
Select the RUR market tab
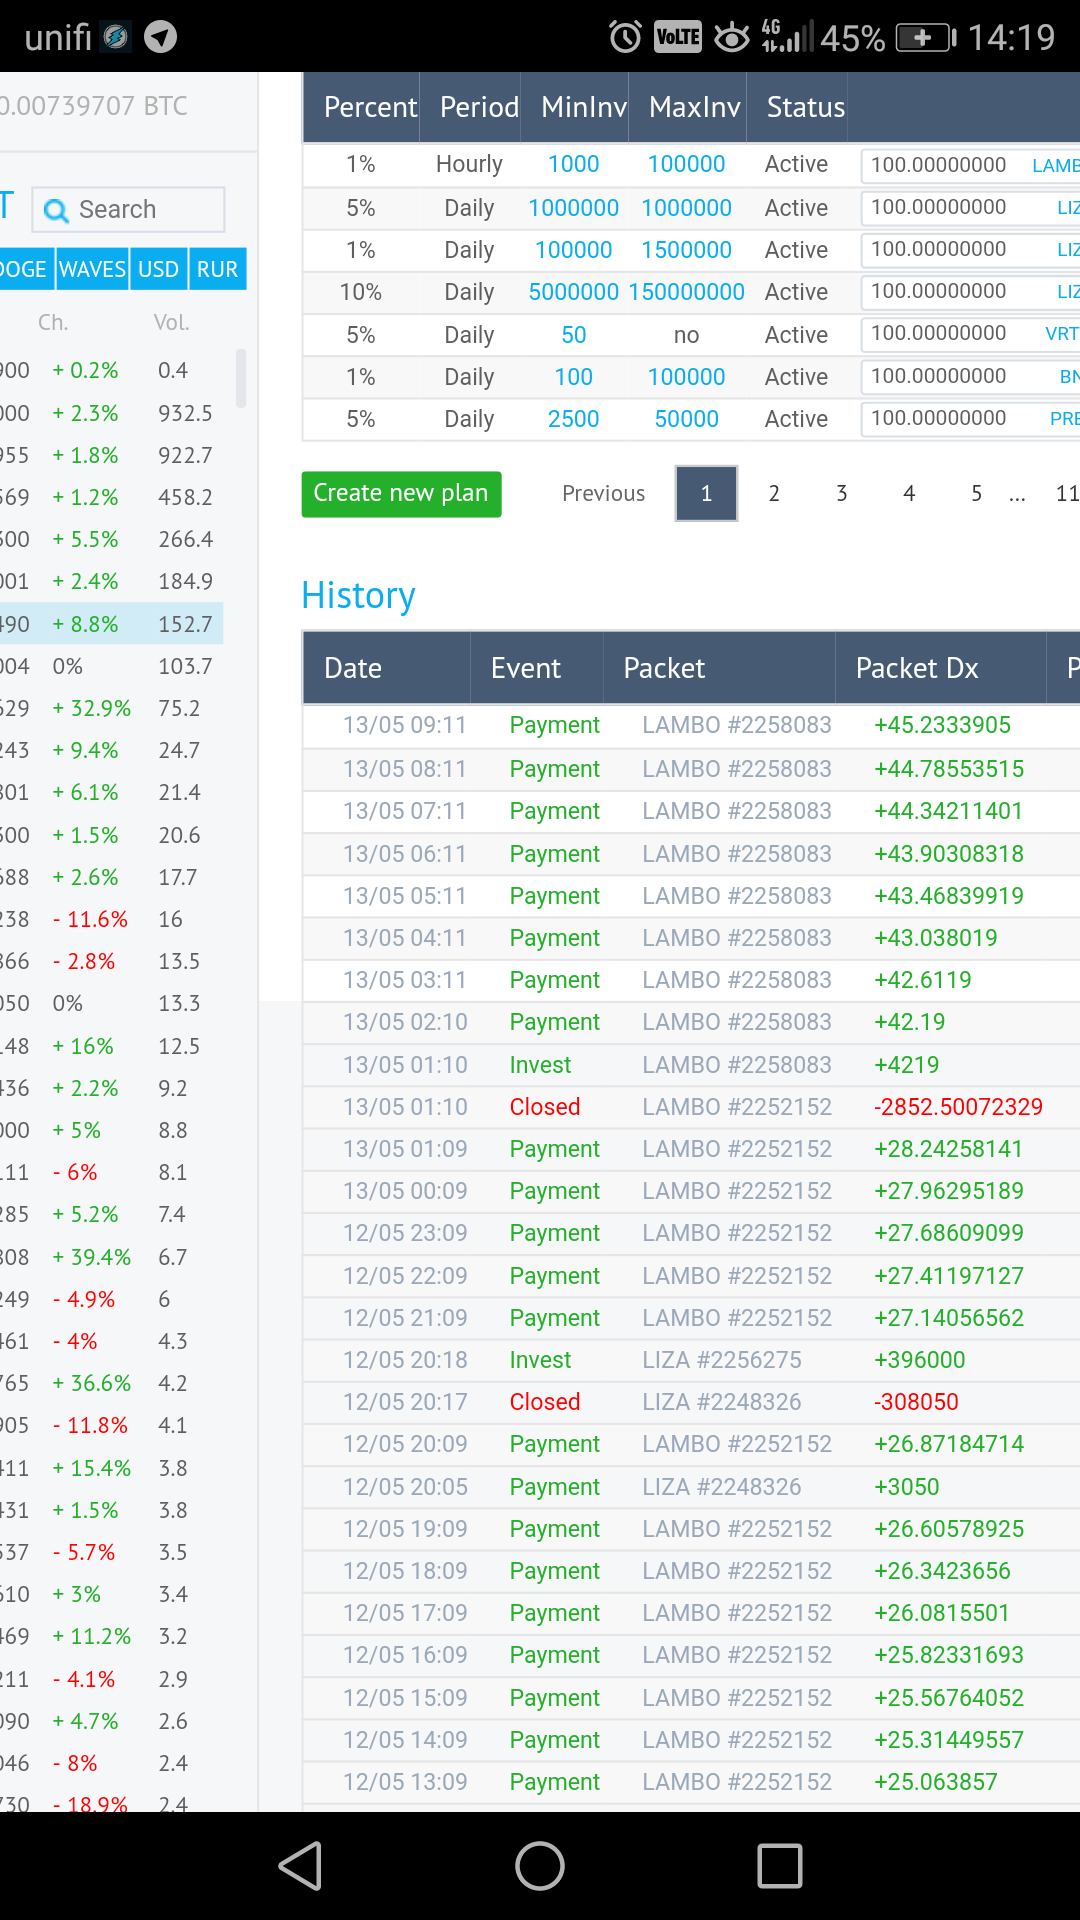click(x=217, y=269)
